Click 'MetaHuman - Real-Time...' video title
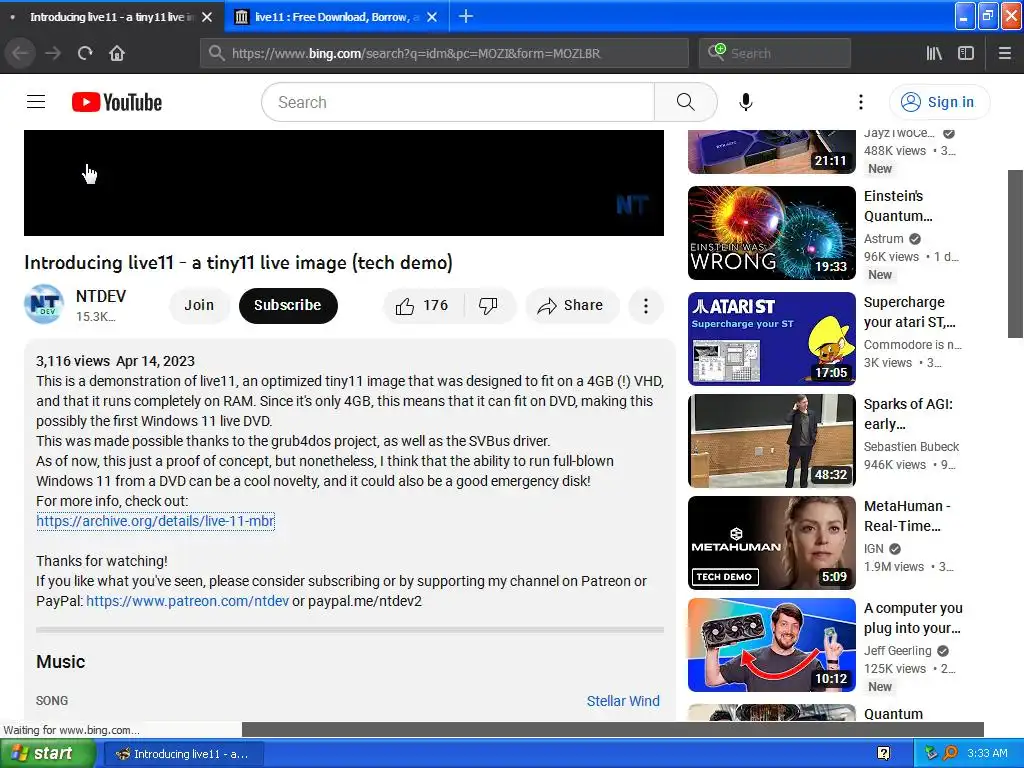Image resolution: width=1024 pixels, height=768 pixels. [x=907, y=515]
